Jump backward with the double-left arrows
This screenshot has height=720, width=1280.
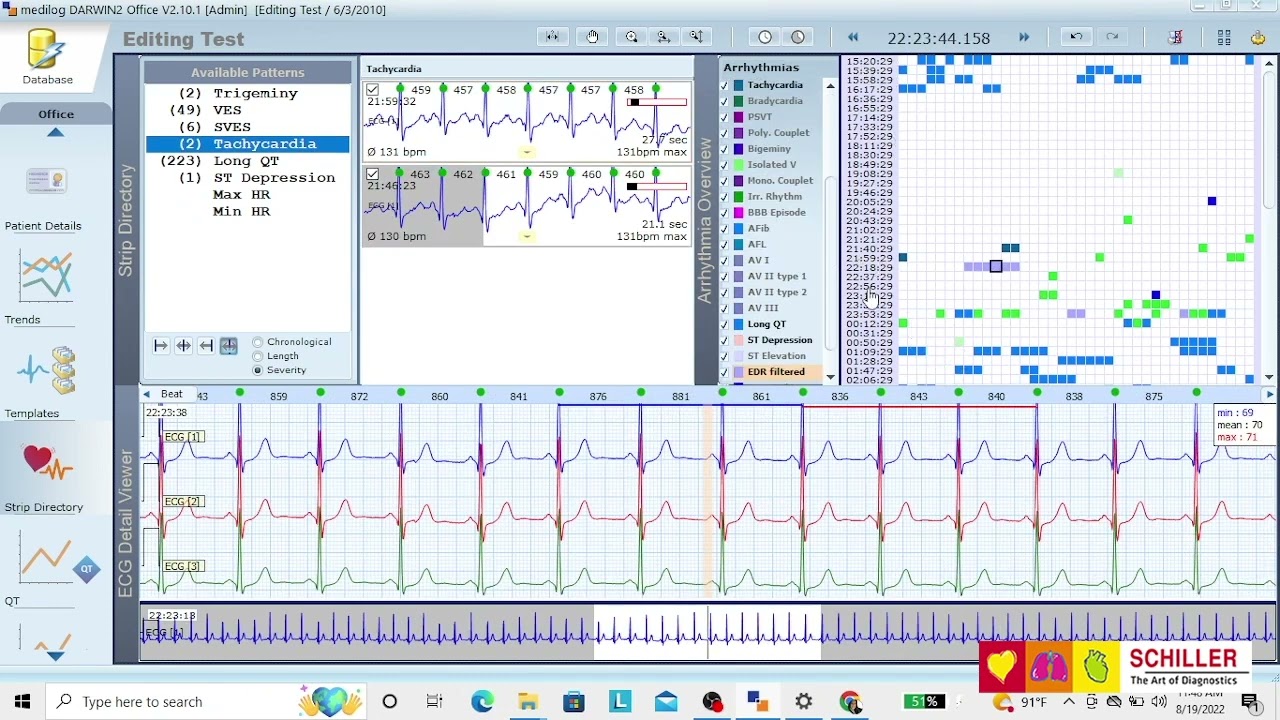click(853, 37)
